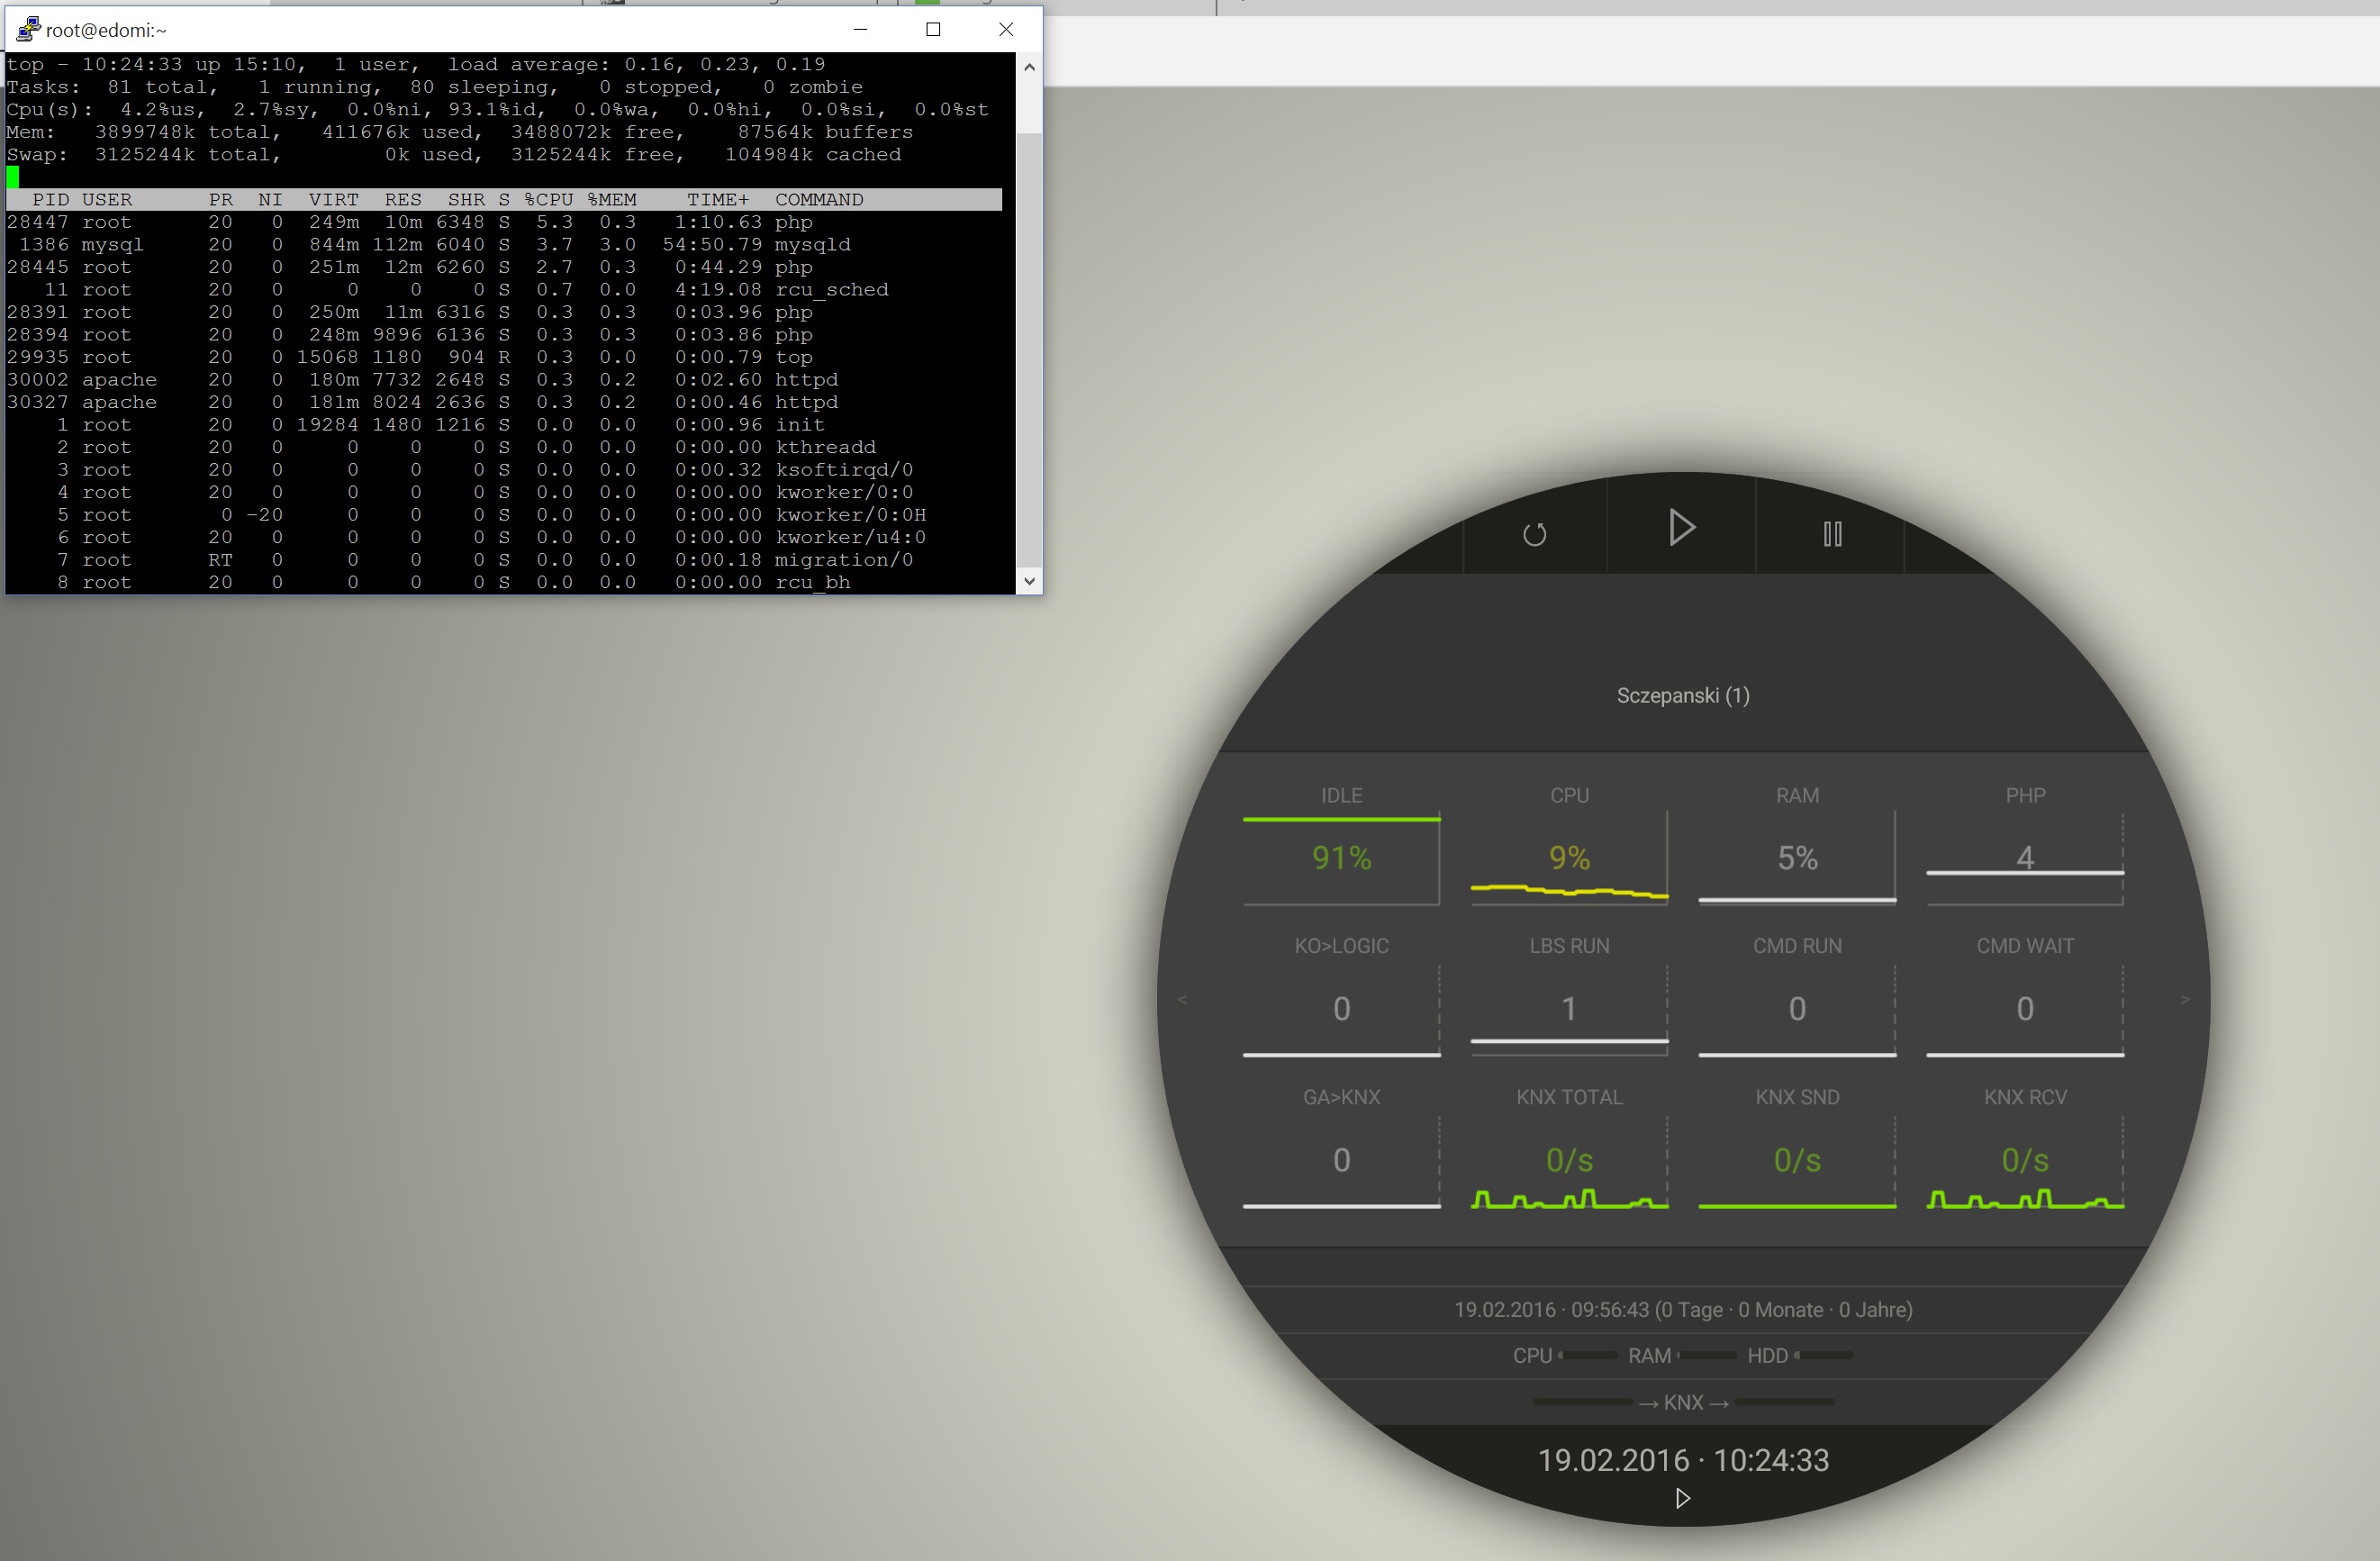The width and height of the screenshot is (2380, 1561).
Task: Click the ksoftirqd/0 process row
Action: coord(504,470)
